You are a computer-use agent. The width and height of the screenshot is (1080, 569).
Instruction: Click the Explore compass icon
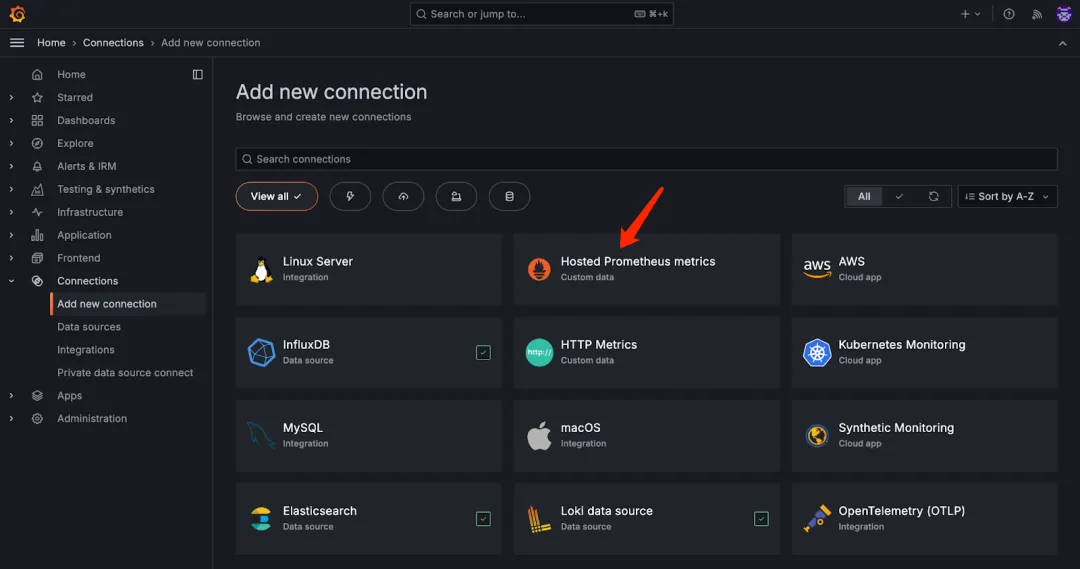coord(37,143)
